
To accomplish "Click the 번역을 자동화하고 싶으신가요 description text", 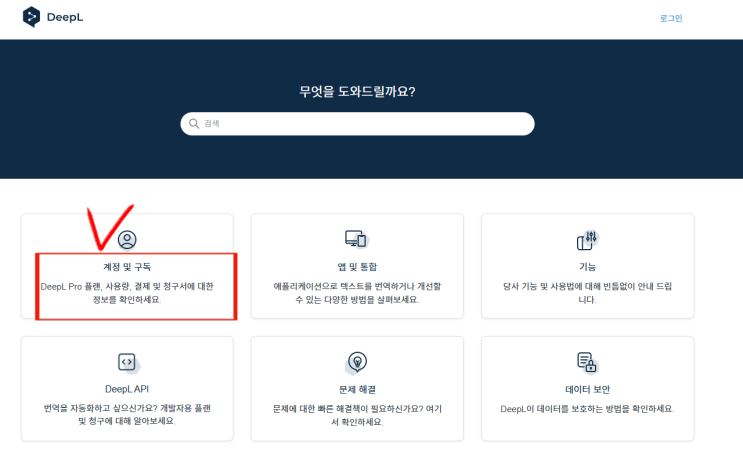I will (x=127, y=415).
